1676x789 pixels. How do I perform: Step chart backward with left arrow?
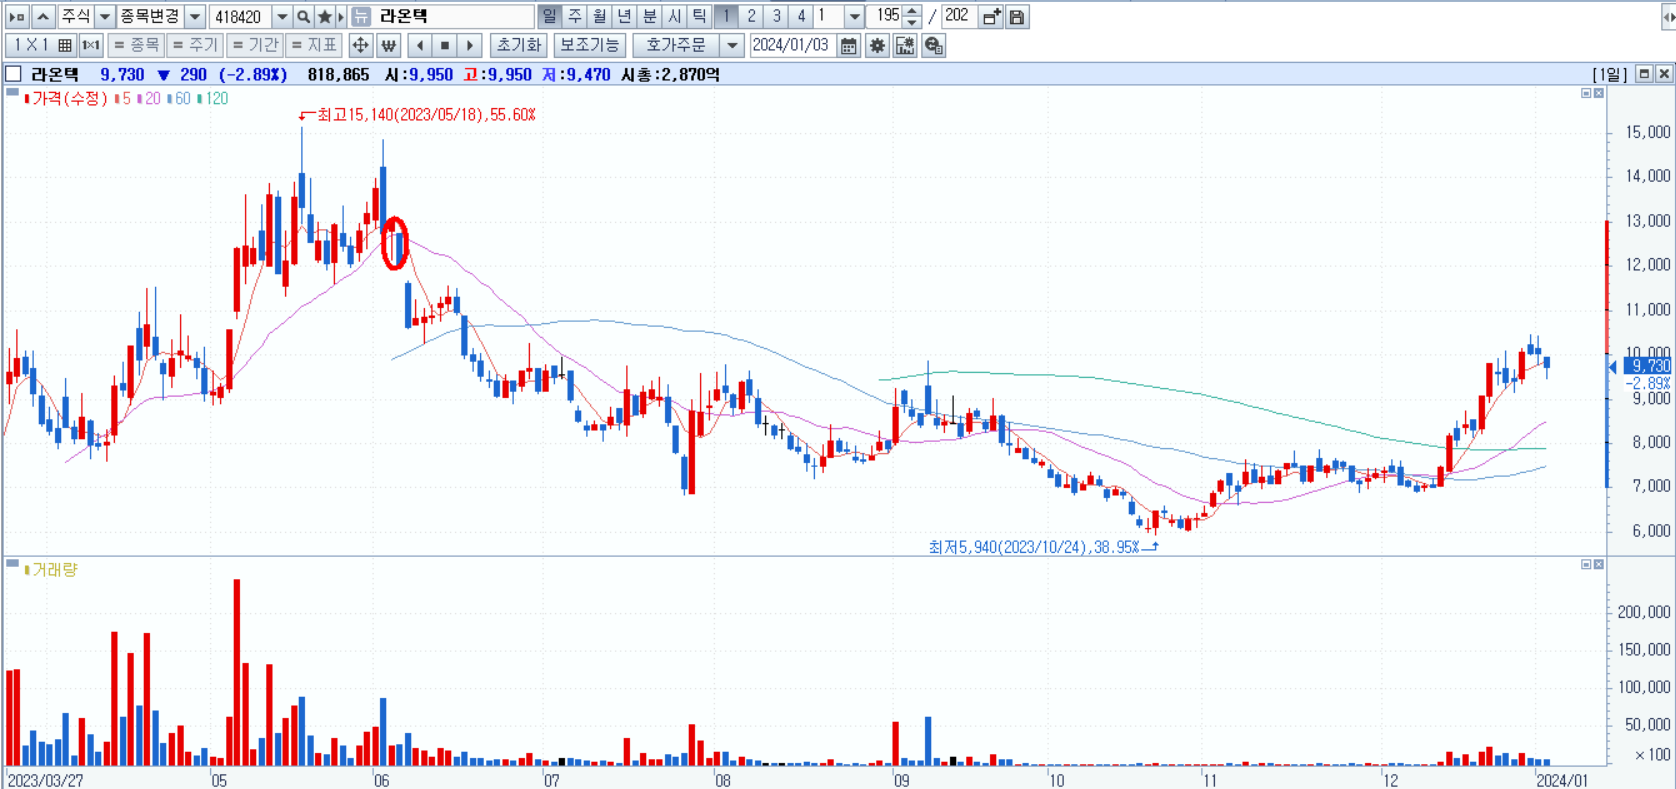point(420,45)
